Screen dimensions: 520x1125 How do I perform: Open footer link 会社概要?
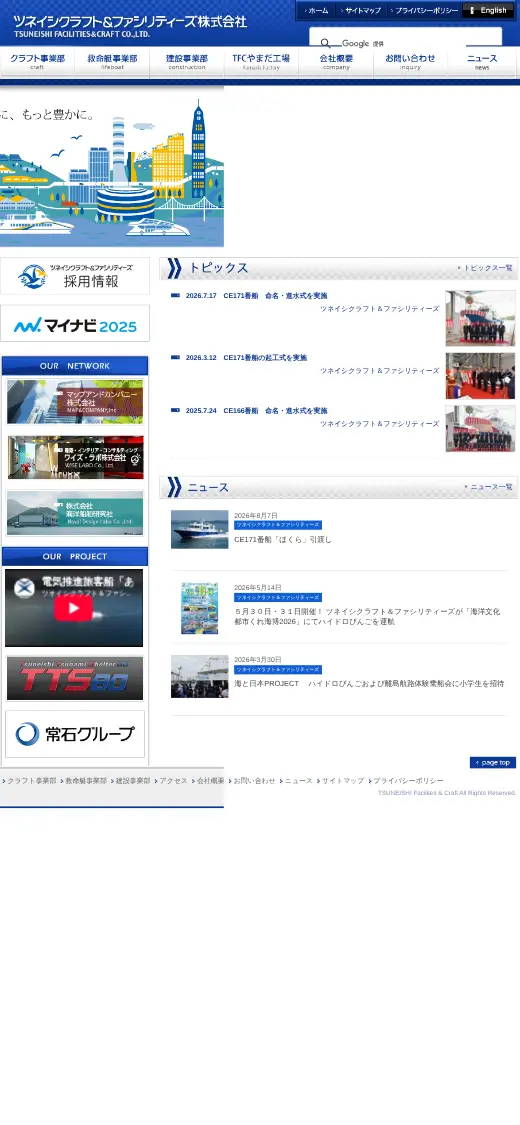click(x=211, y=781)
